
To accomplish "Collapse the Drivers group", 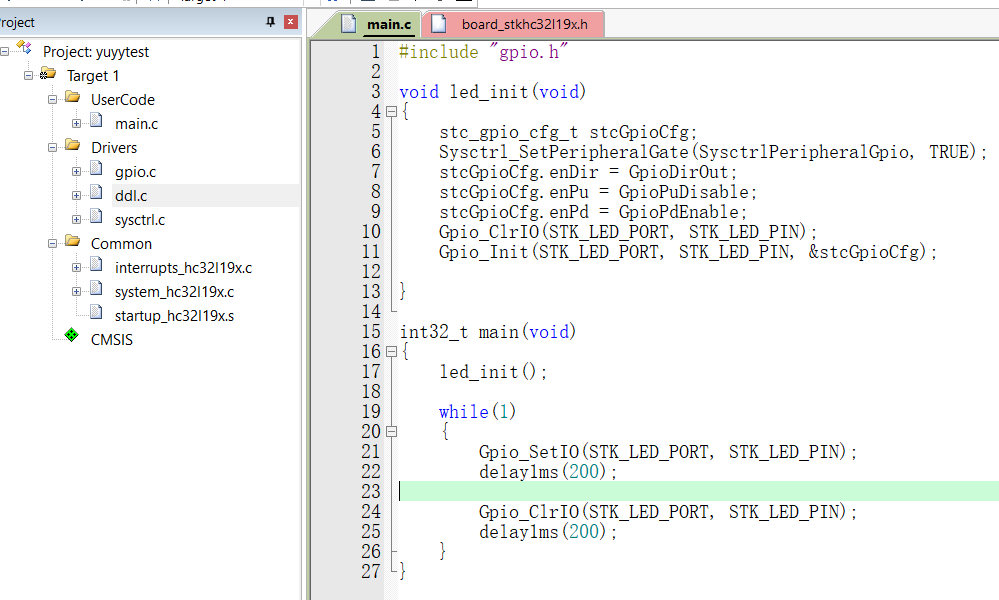I will [x=52, y=147].
